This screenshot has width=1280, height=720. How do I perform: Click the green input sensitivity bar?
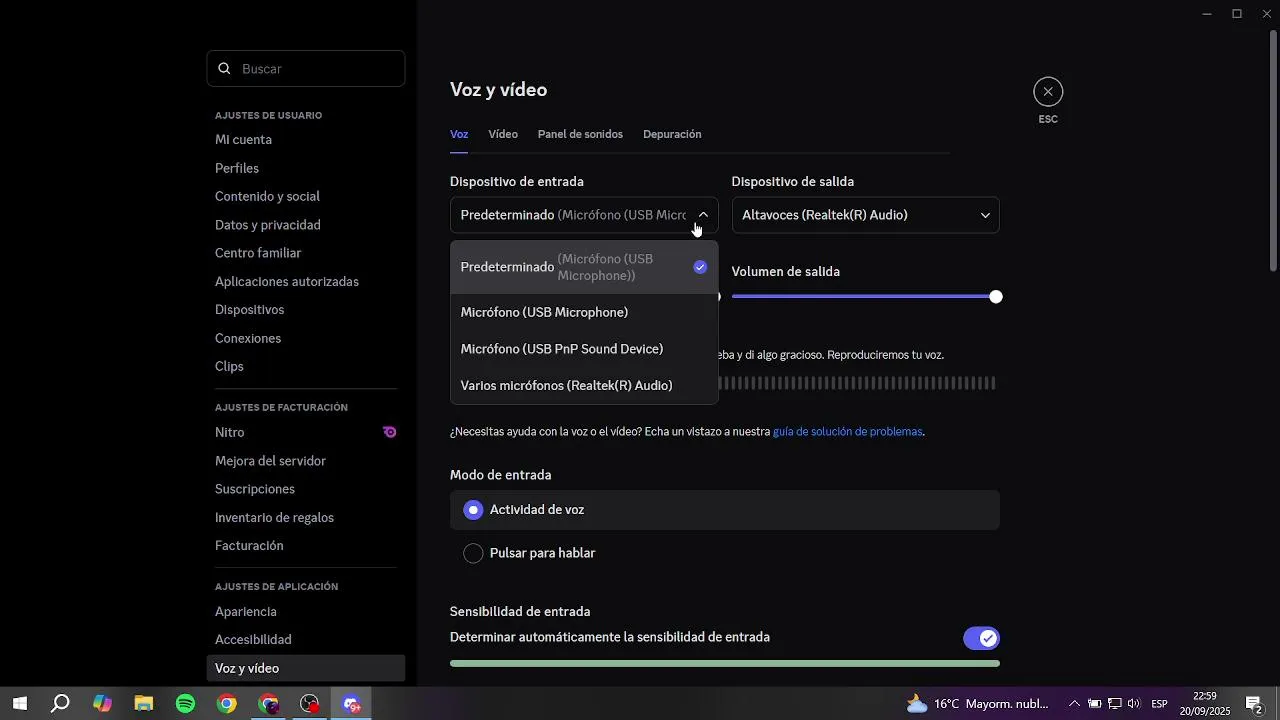coord(724,663)
